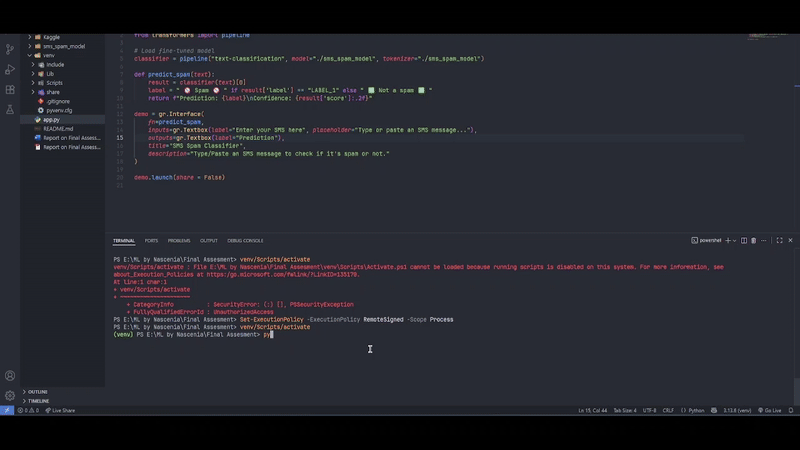The height and width of the screenshot is (450, 800).
Task: Close the terminal panel
Action: 792,240
